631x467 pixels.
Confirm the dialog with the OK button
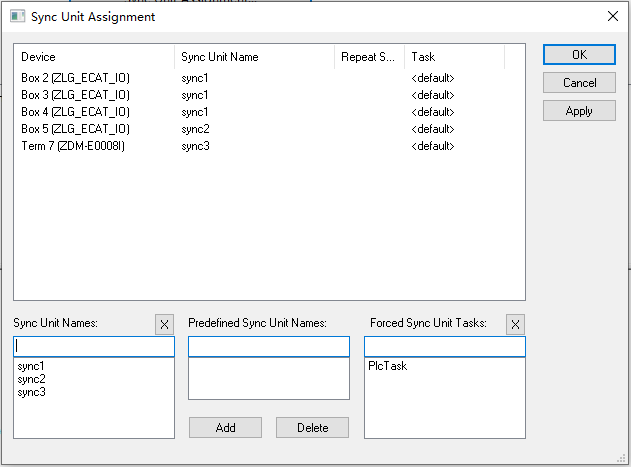tap(579, 54)
